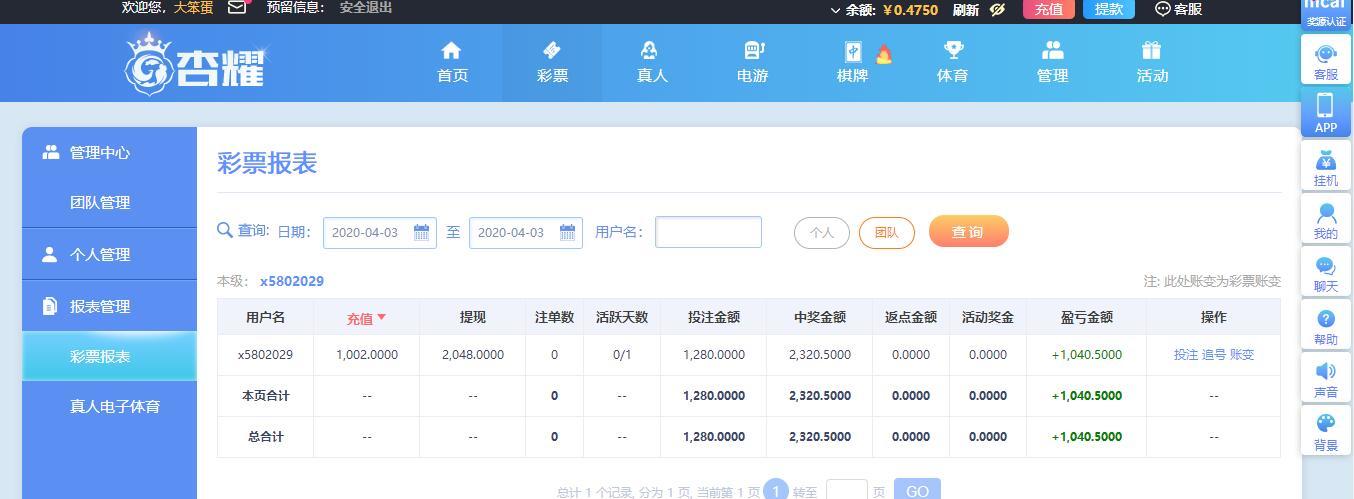Click the APP phone icon in sidebar
Image resolution: width=1354 pixels, height=499 pixels.
[x=1326, y=113]
